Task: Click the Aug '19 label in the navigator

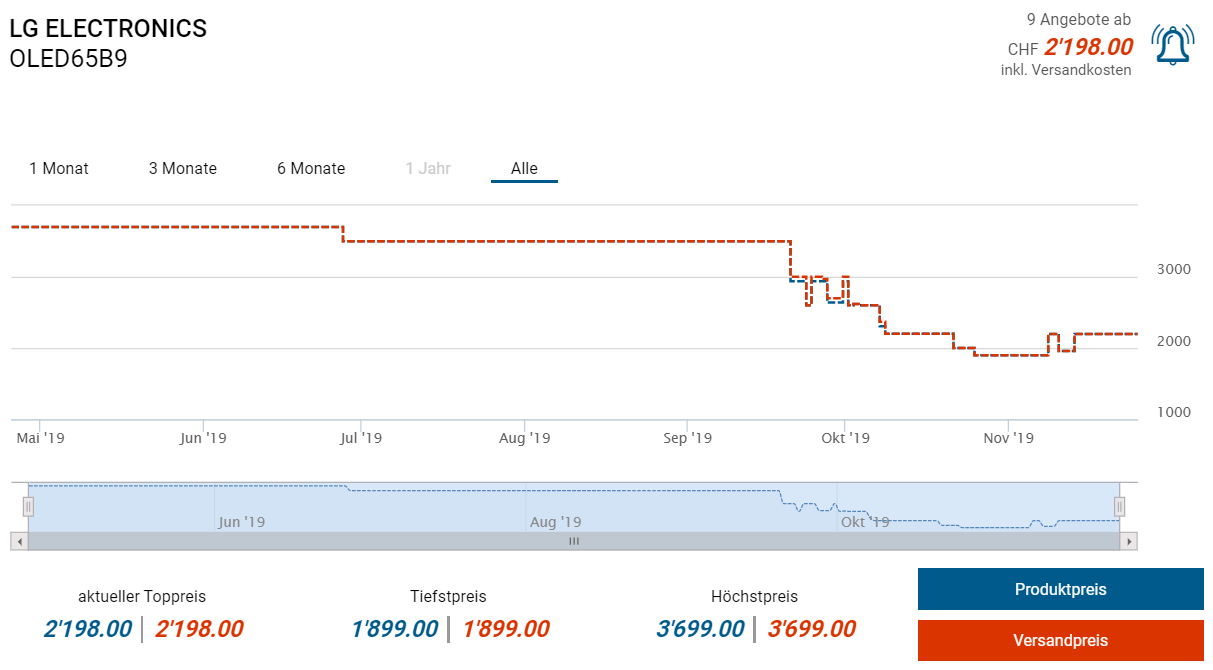Action: pyautogui.click(x=555, y=522)
